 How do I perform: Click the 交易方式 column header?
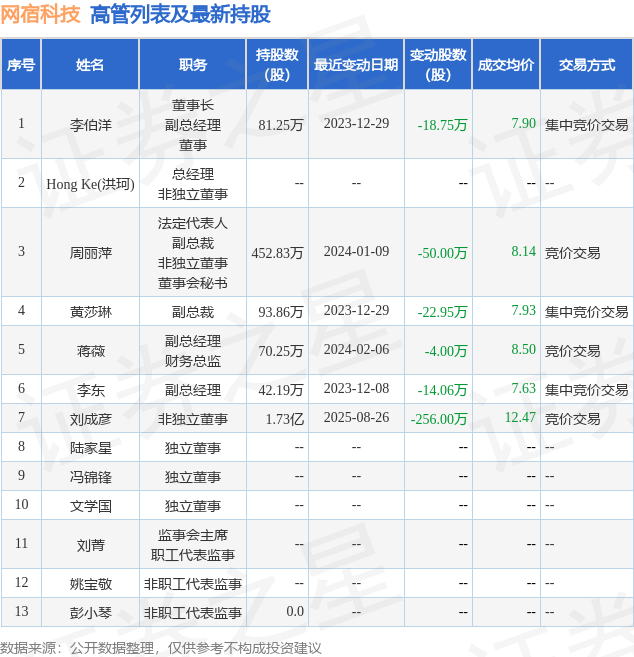pos(587,65)
